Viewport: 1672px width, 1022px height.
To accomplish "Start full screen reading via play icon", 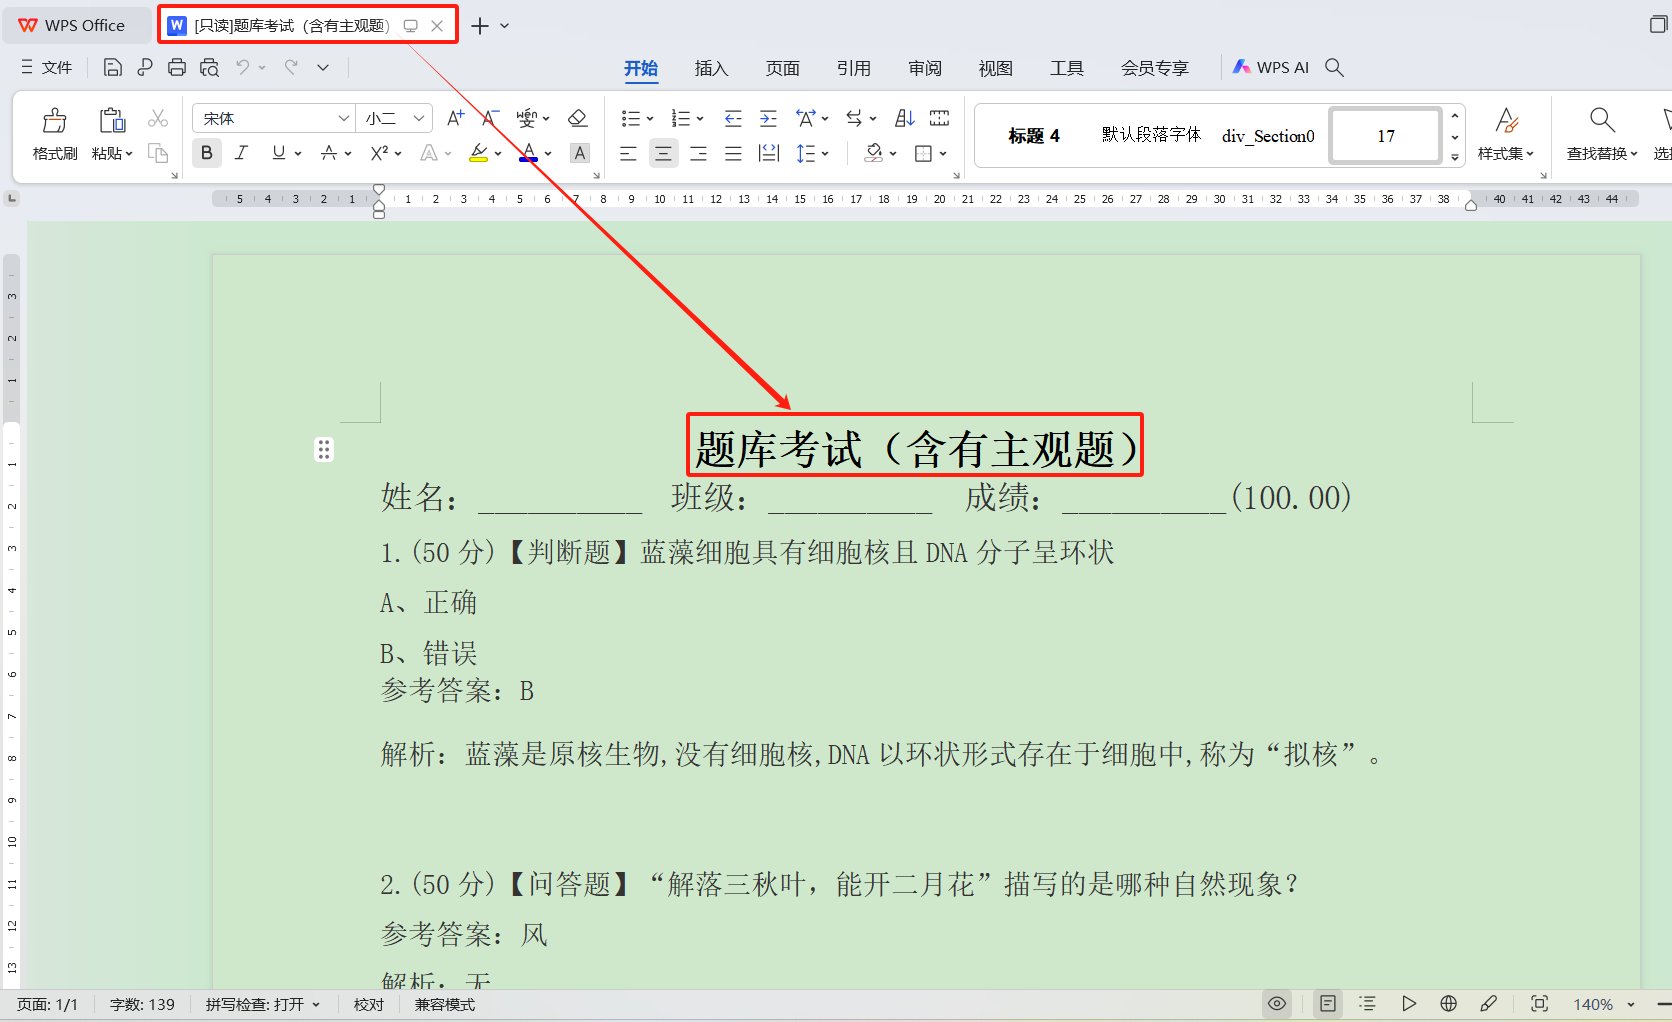I will click(x=1409, y=1004).
